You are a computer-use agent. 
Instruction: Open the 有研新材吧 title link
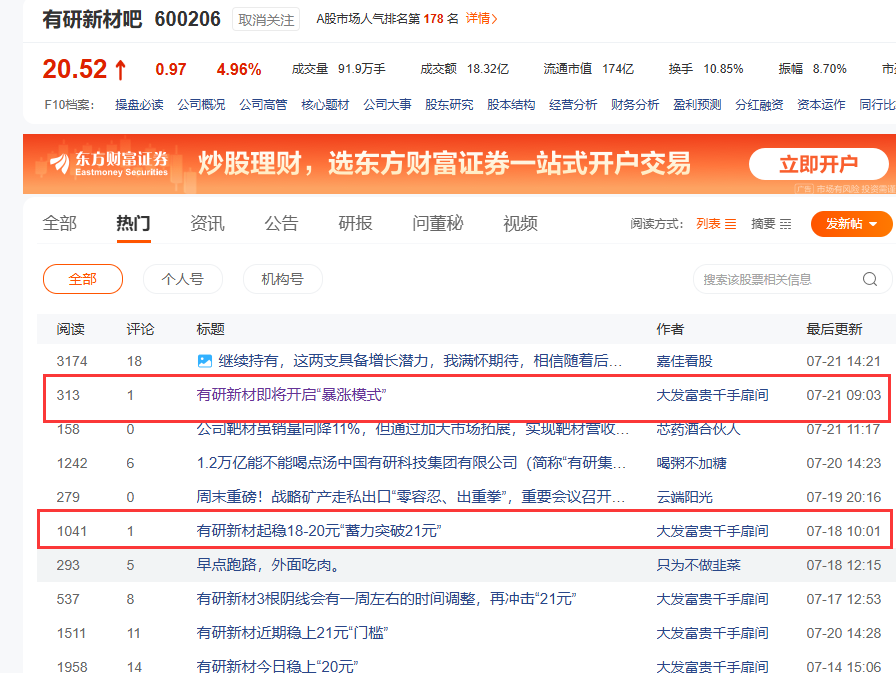[92, 19]
